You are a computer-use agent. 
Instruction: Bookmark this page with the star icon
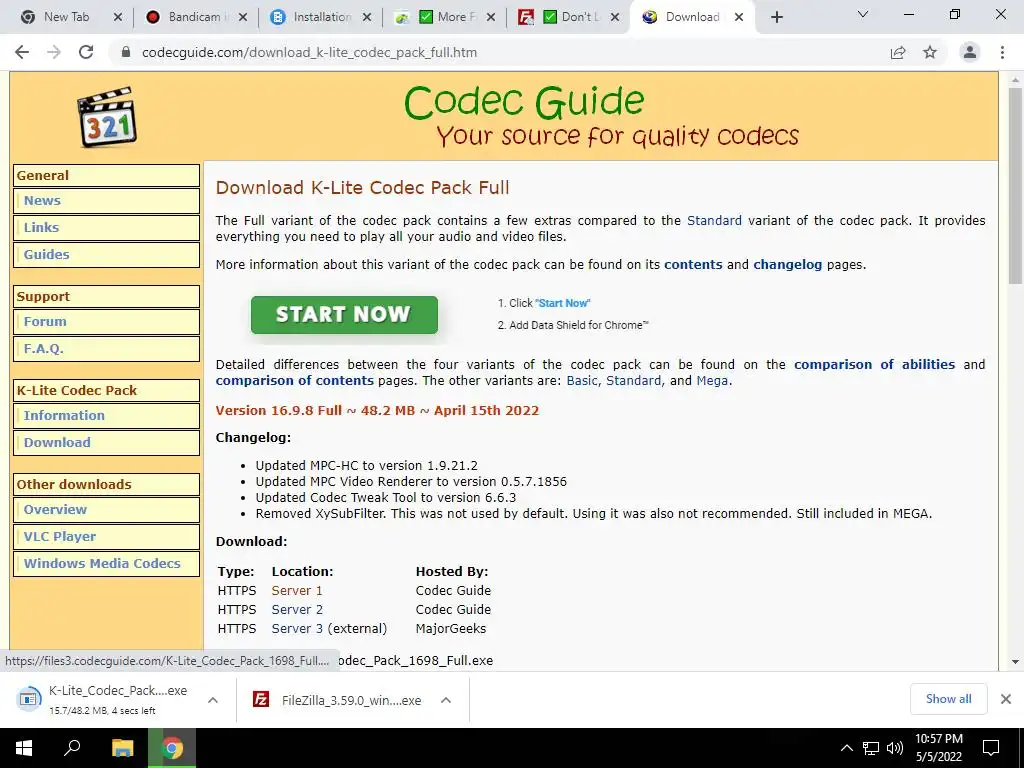(x=930, y=52)
